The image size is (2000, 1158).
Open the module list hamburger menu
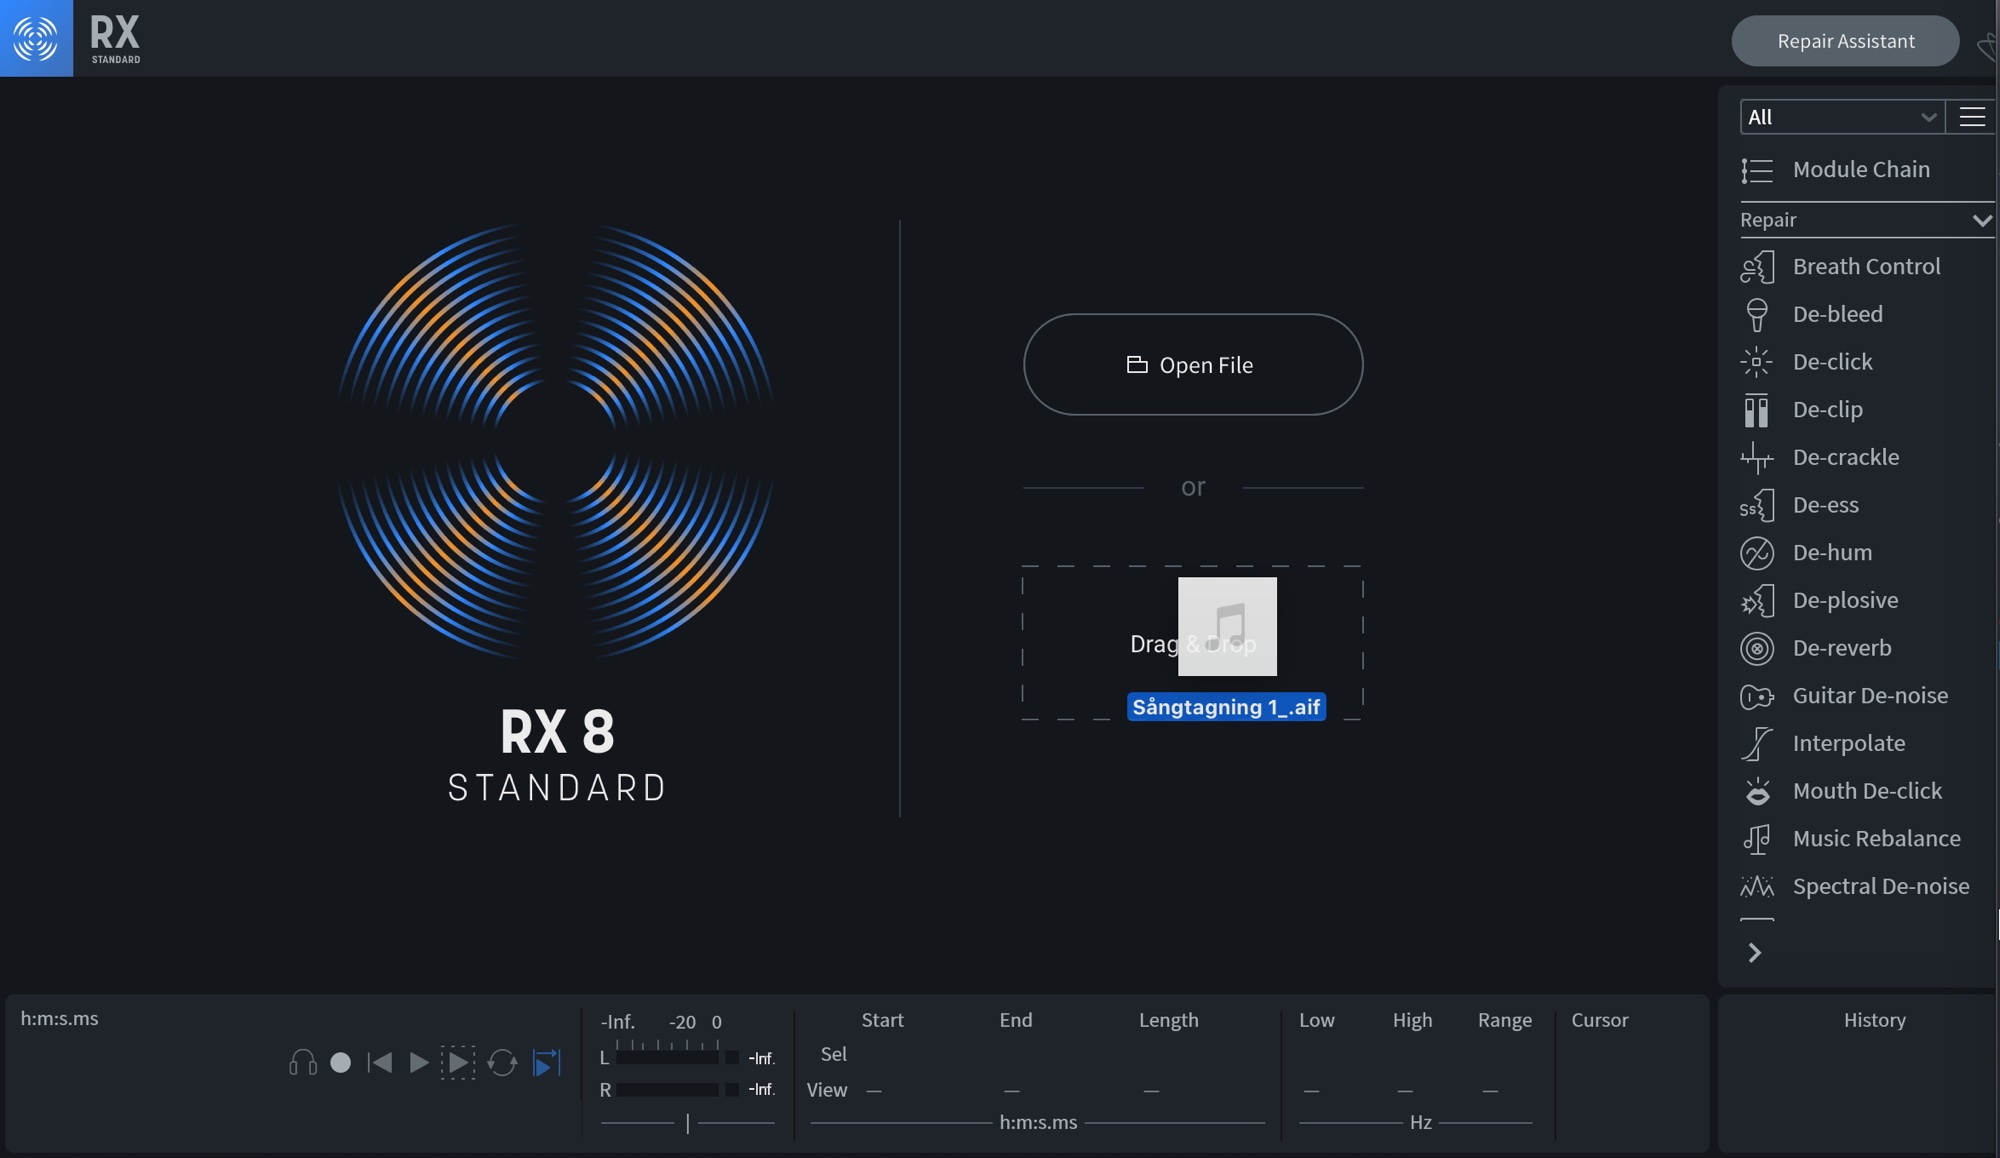coord(1972,117)
